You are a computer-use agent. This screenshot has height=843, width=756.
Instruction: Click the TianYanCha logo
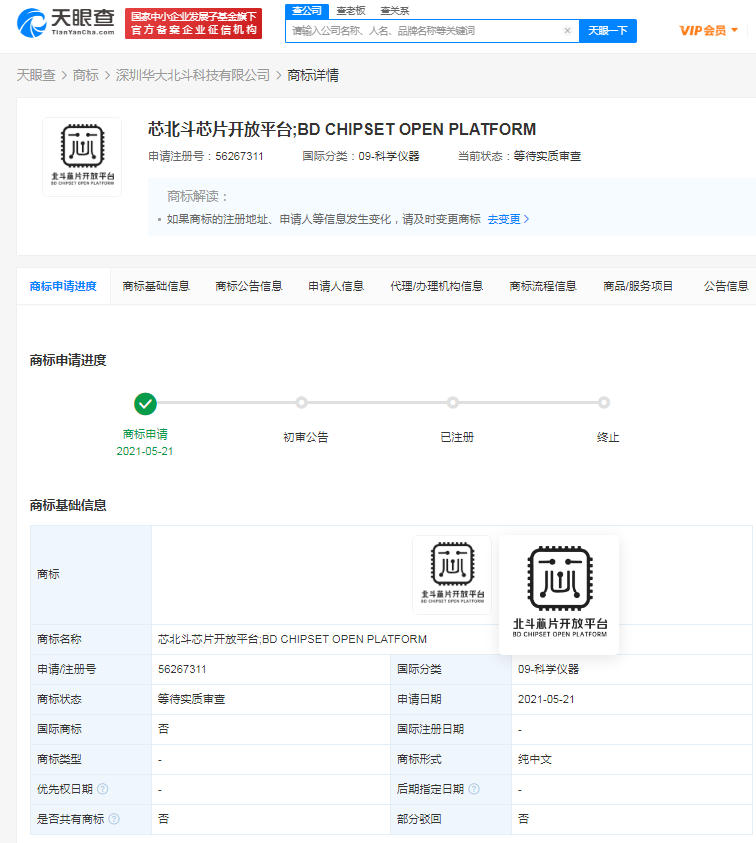[66, 23]
